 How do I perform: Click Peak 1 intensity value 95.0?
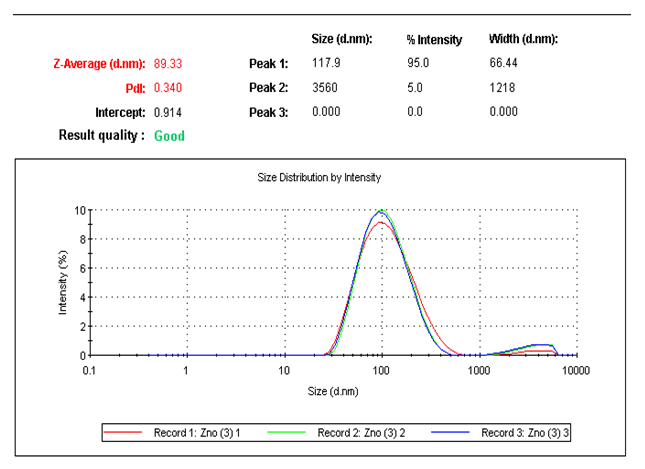coord(418,64)
